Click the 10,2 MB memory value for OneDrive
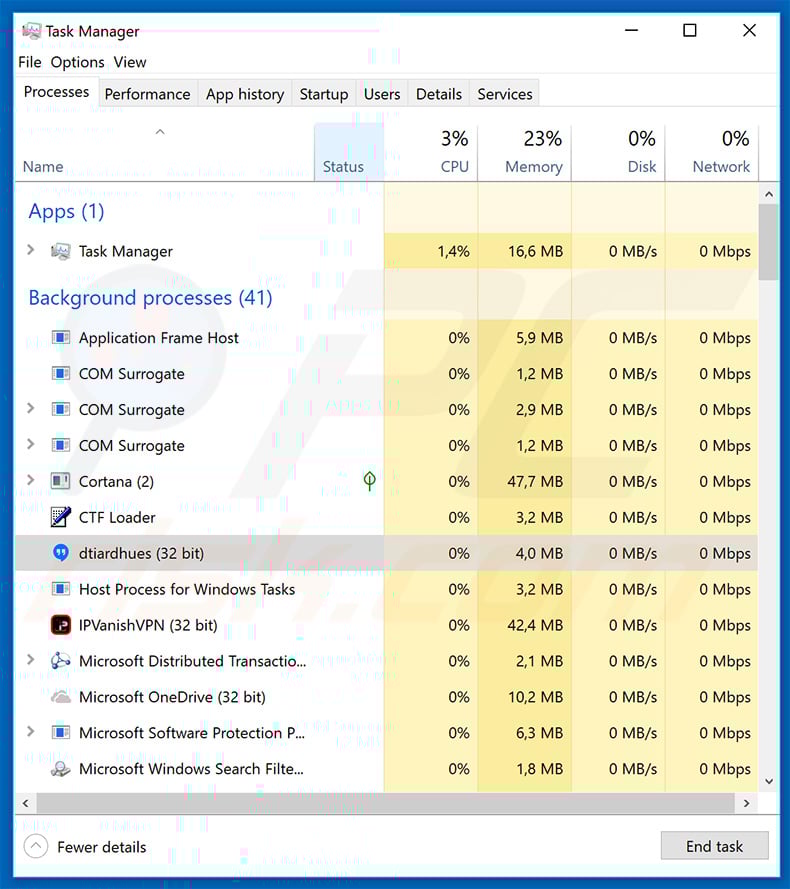The height and width of the screenshot is (889, 790). point(535,697)
